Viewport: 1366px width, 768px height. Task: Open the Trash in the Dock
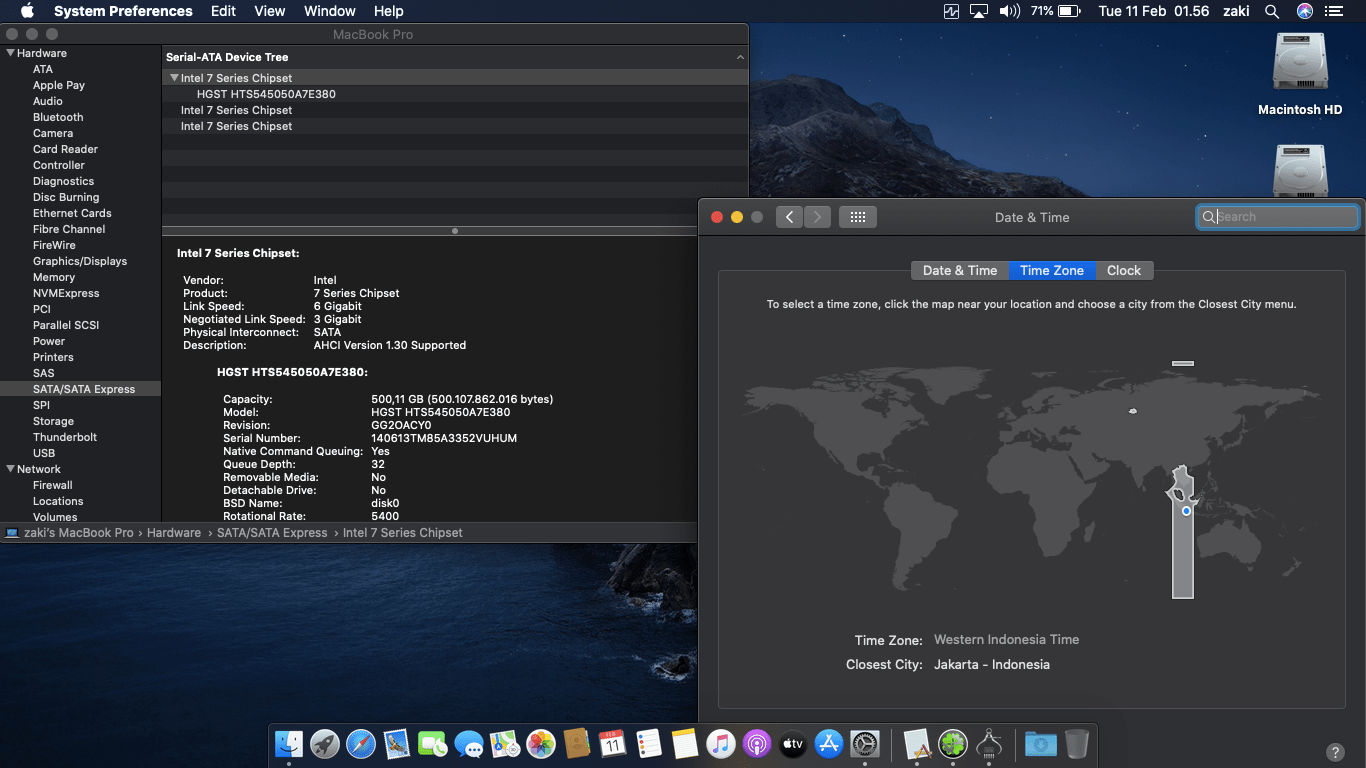point(1077,743)
